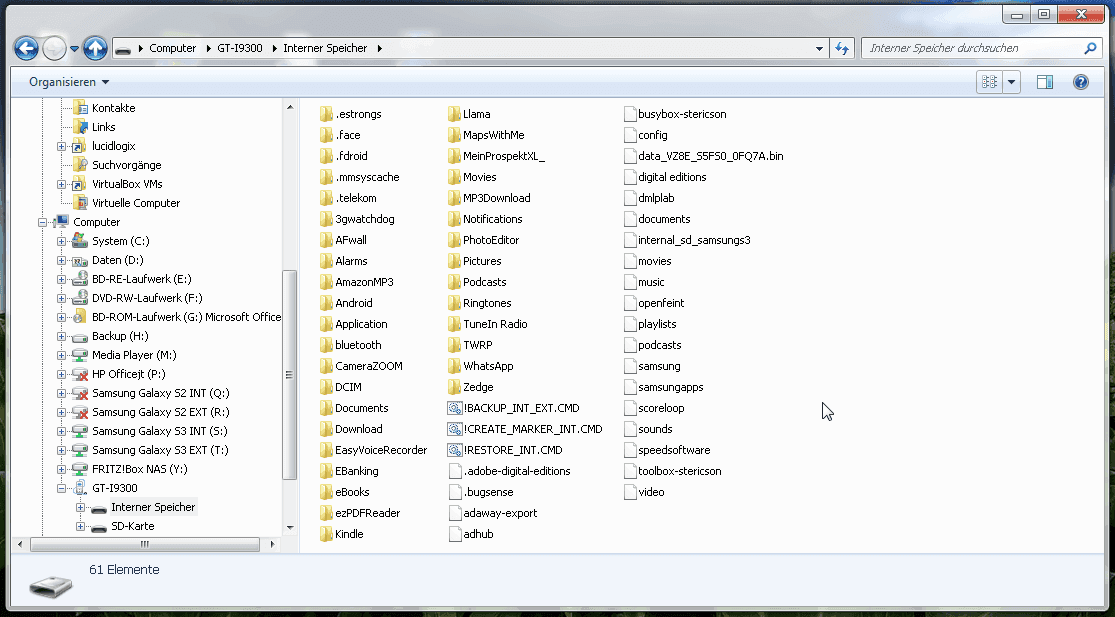The image size is (1115, 617).
Task: Select the data_VZ8E_S5FS0_0FQ7A.bin file icon
Action: pyautogui.click(x=629, y=156)
